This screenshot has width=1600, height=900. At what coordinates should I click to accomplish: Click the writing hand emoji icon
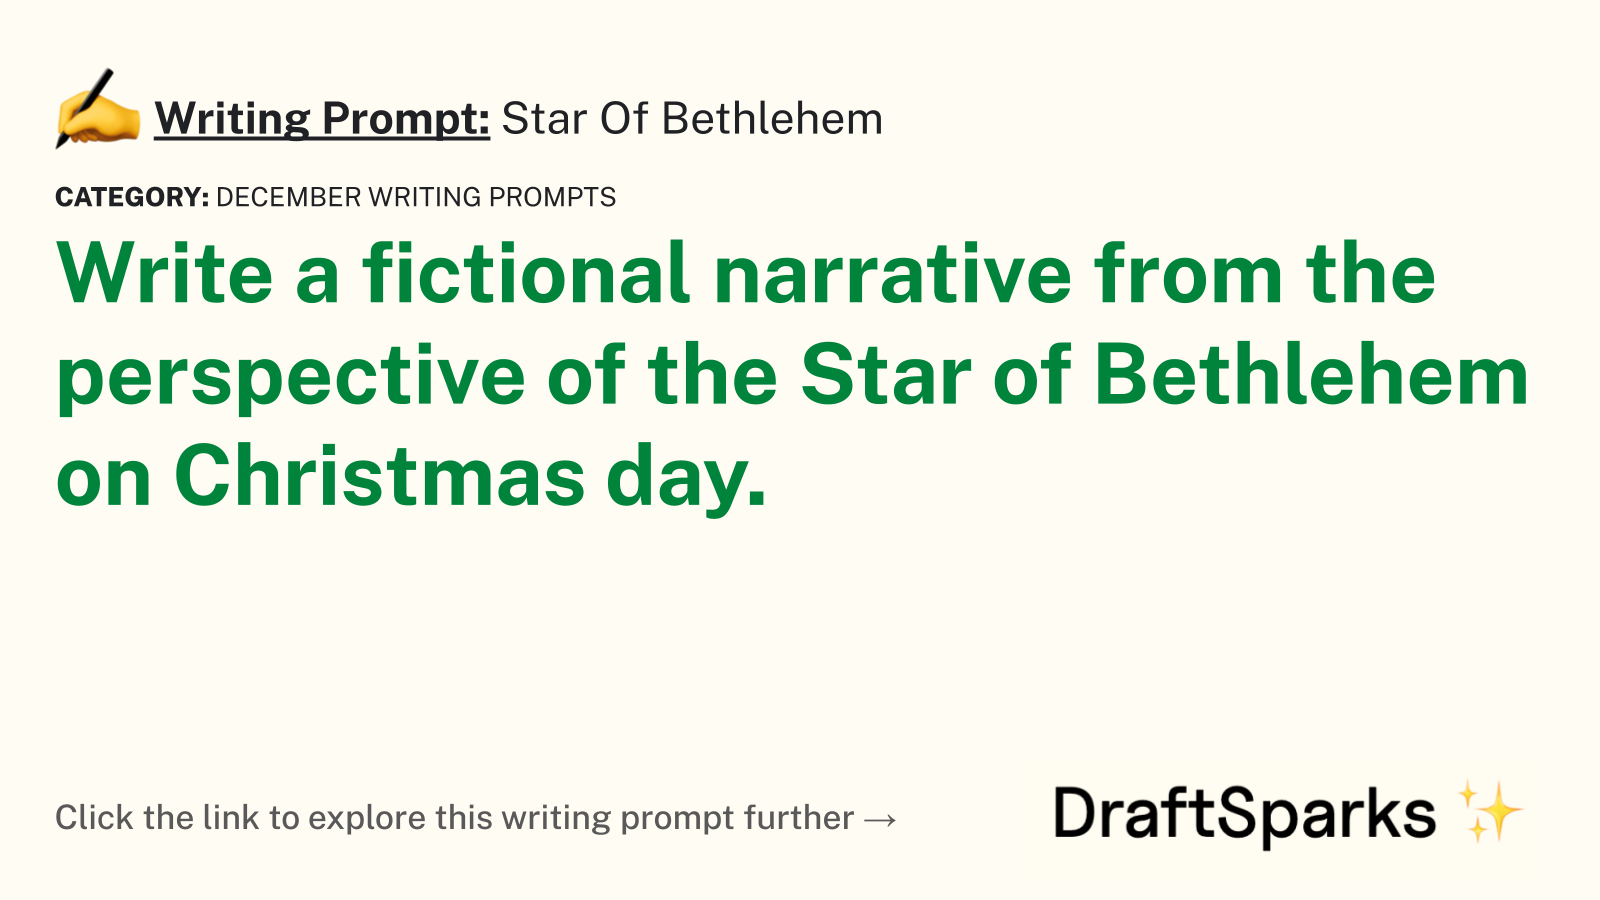coord(97,109)
